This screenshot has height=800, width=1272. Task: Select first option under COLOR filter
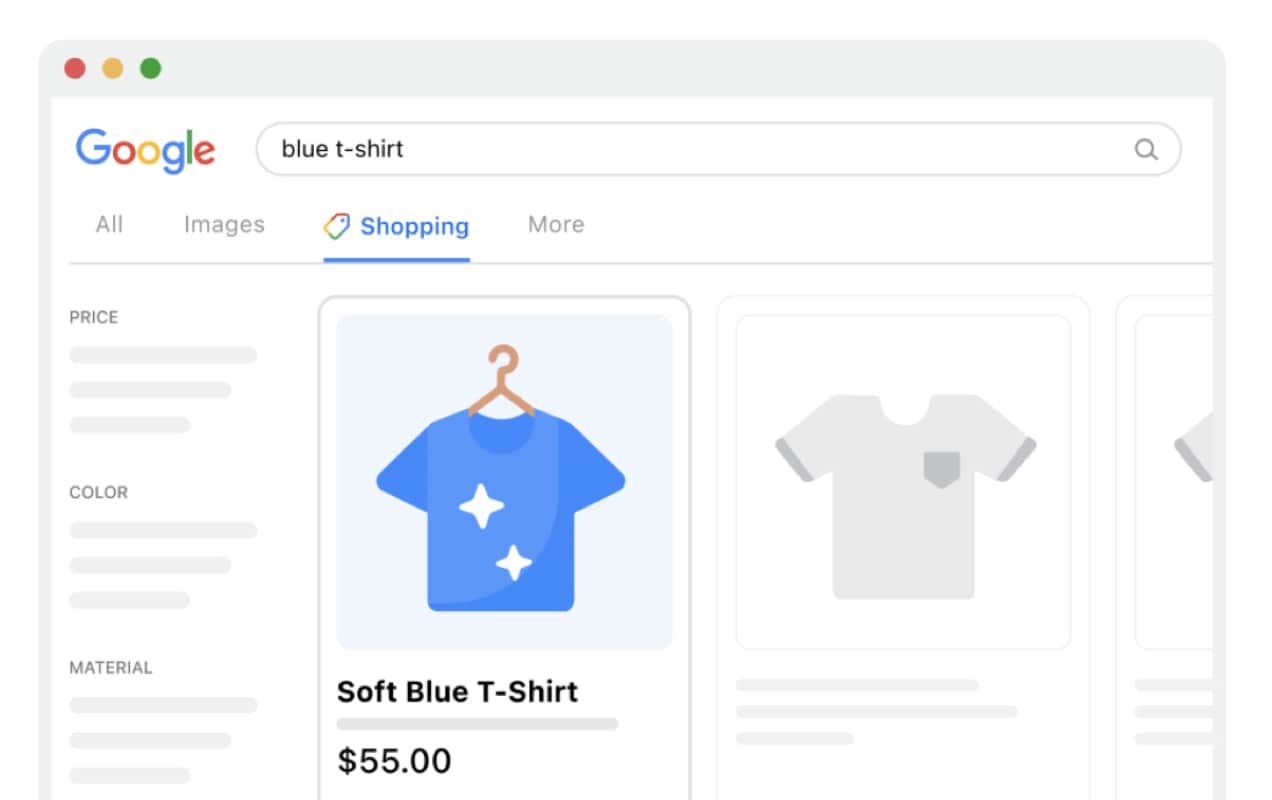click(x=163, y=530)
